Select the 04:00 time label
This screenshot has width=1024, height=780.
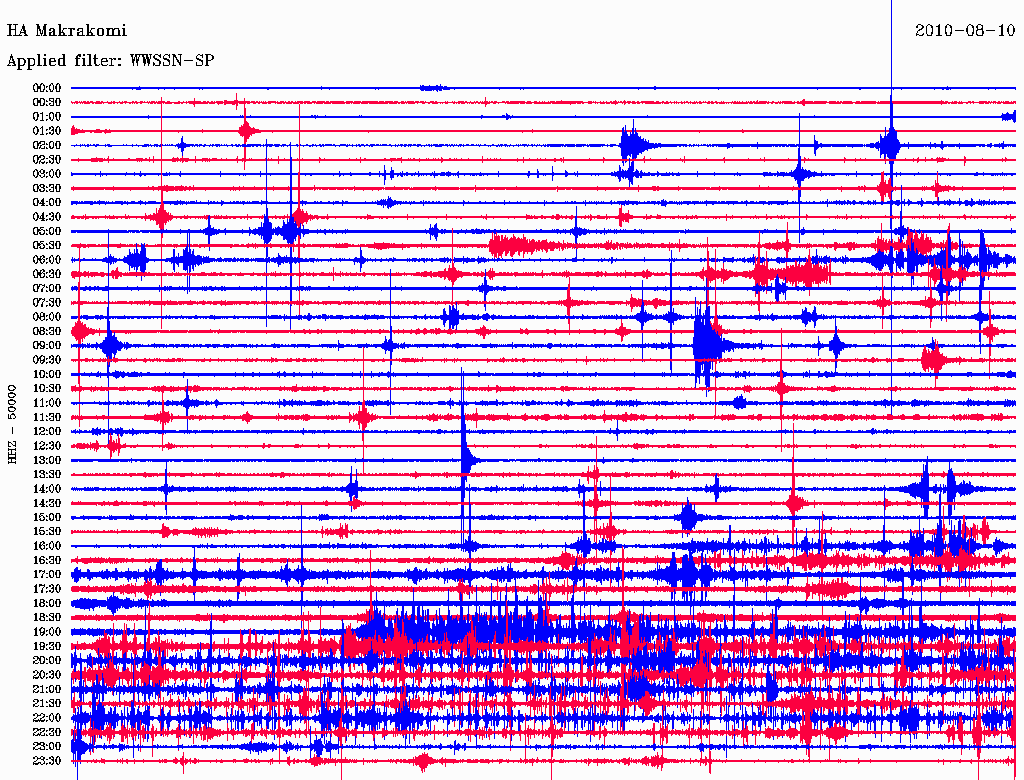(46, 203)
